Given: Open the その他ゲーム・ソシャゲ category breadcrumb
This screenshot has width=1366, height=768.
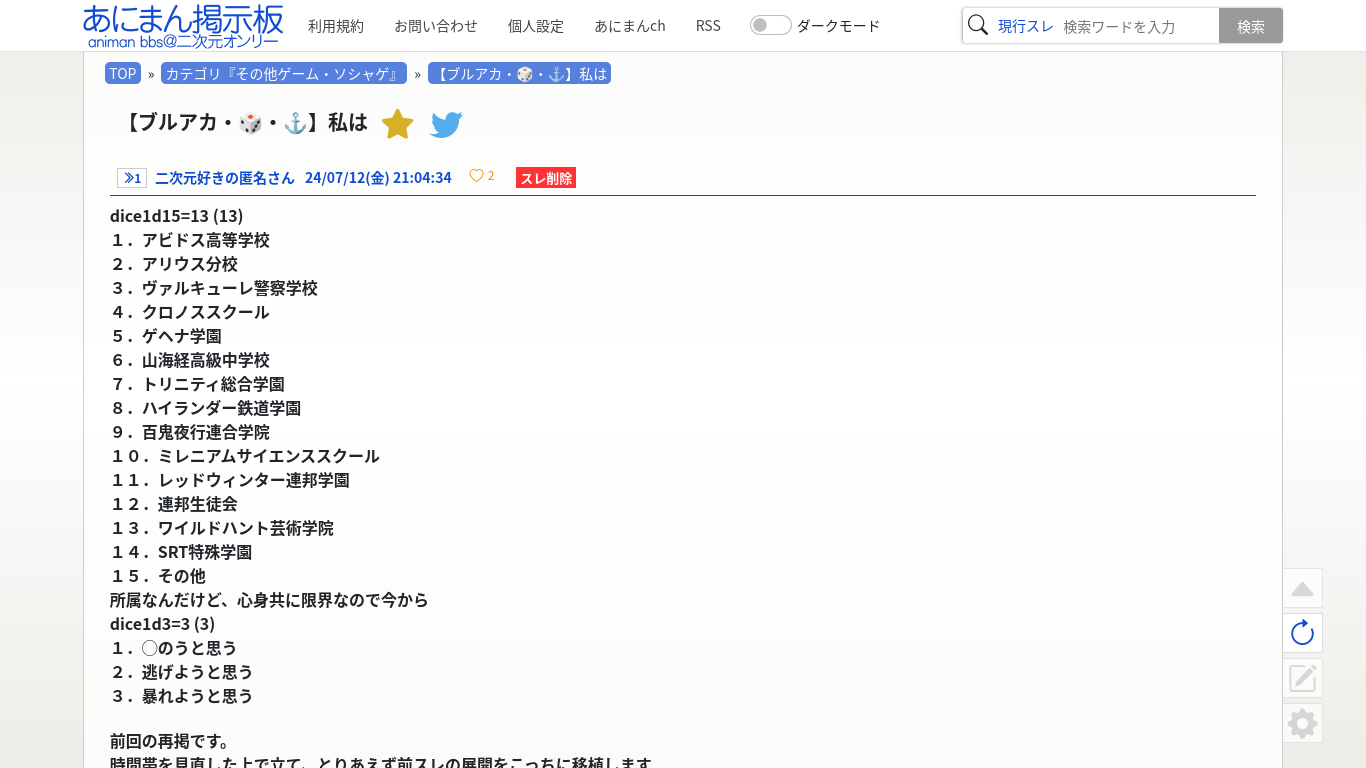Looking at the screenshot, I should click(283, 73).
